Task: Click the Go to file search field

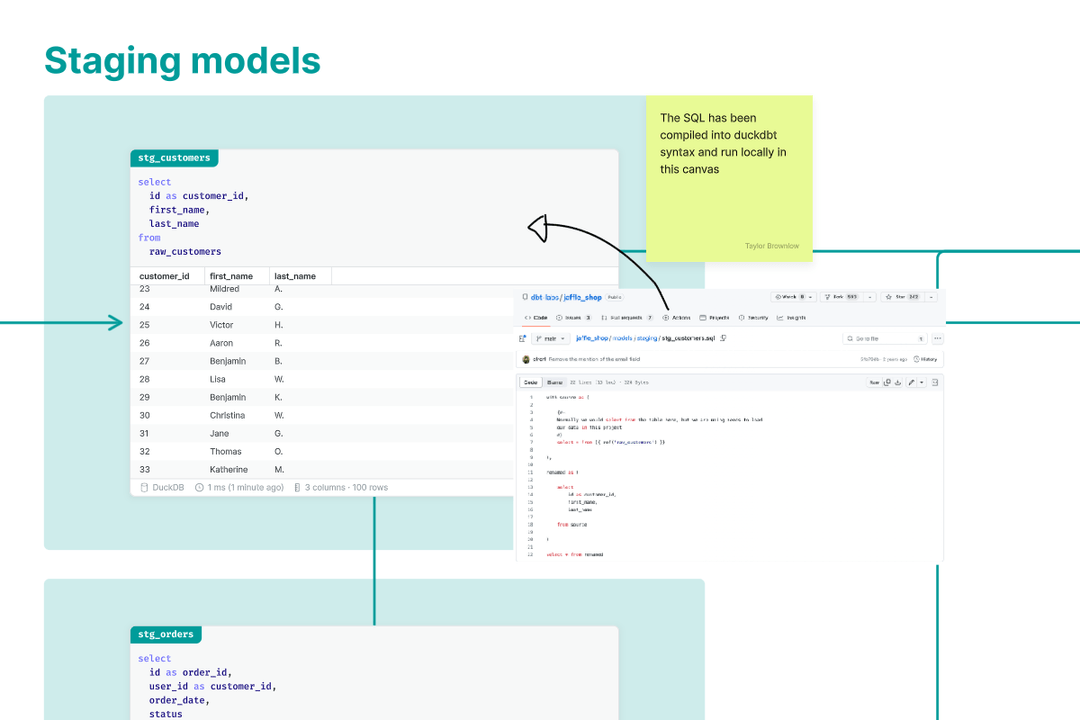Action: [x=873, y=338]
